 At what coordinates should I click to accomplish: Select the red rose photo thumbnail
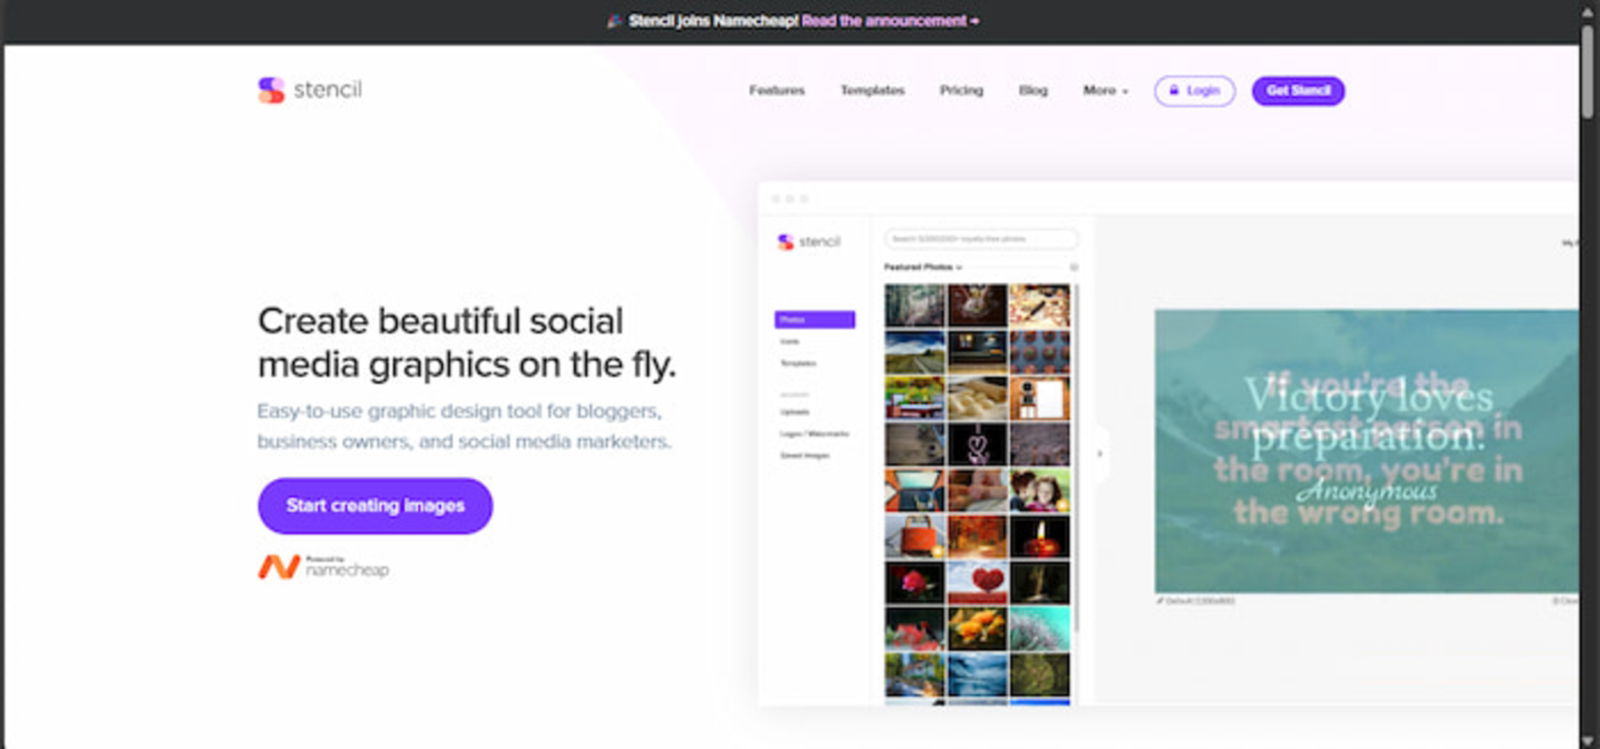(914, 583)
